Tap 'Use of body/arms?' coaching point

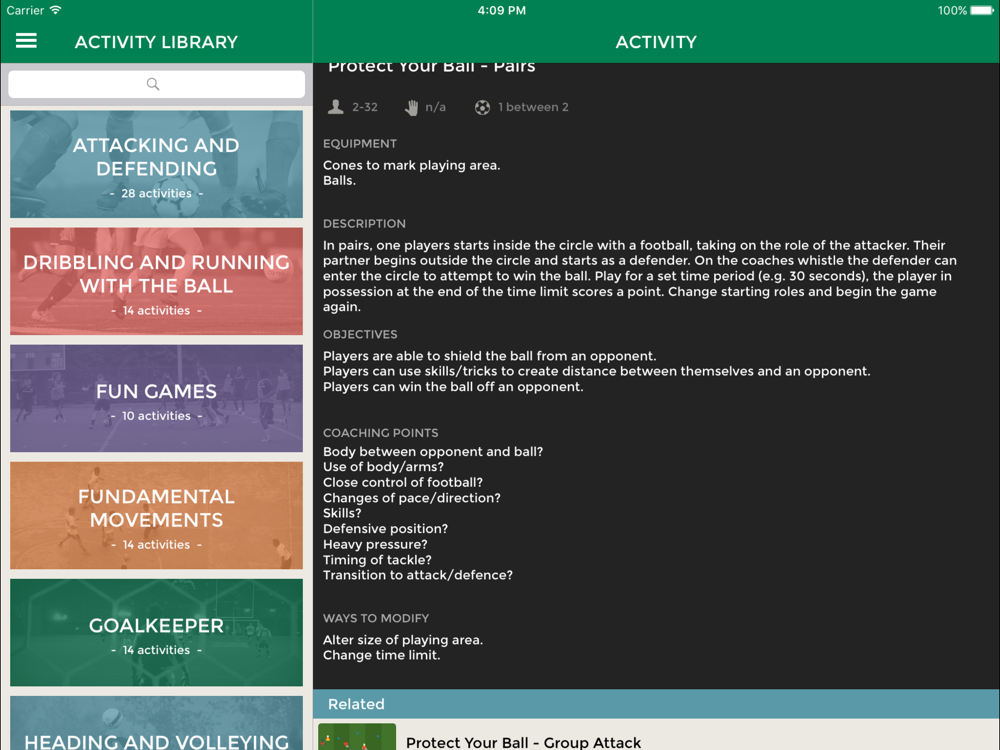tap(383, 467)
